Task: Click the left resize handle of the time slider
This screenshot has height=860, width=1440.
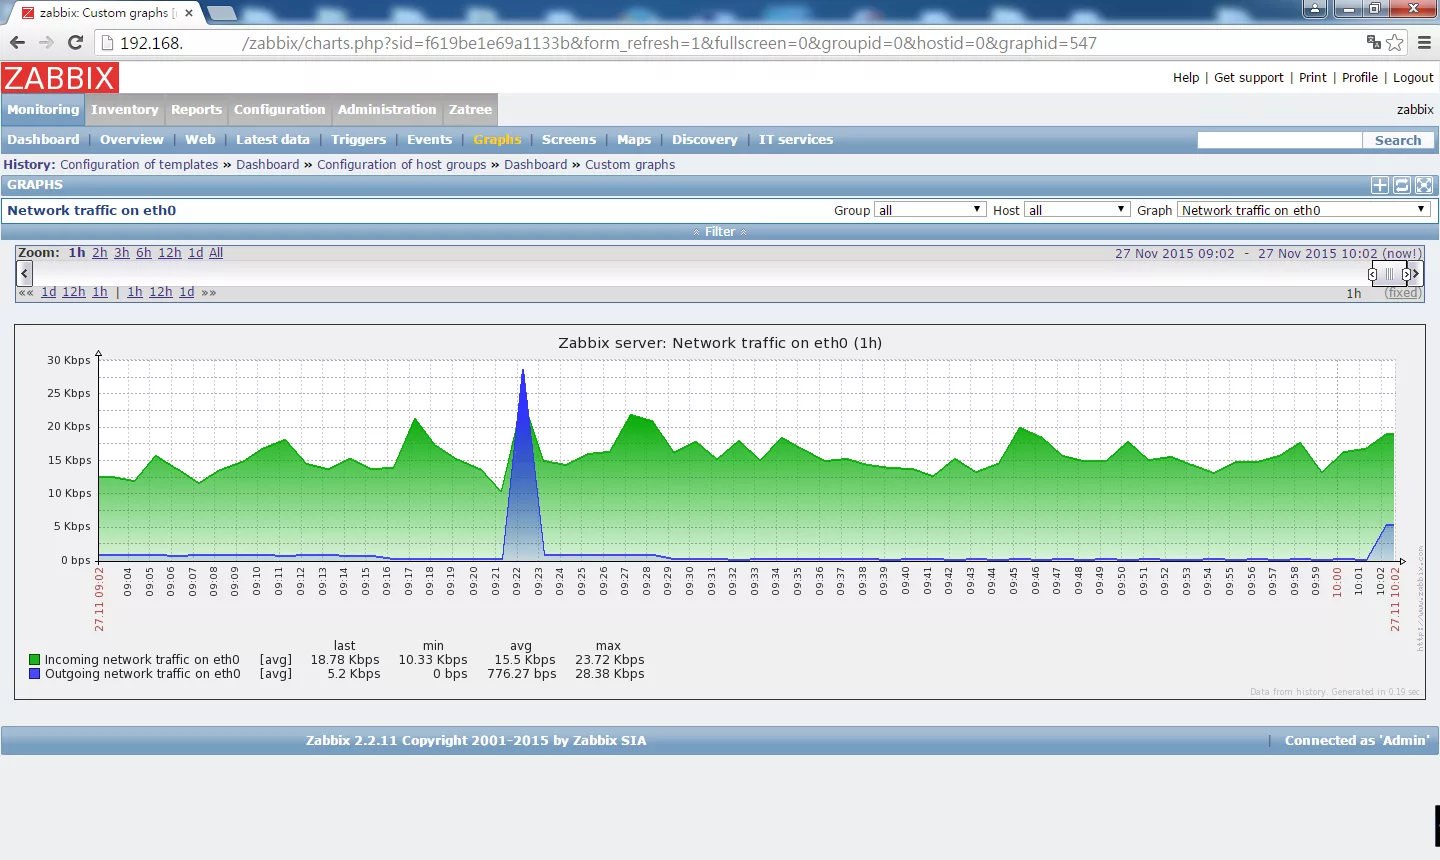Action: pyautogui.click(x=1372, y=274)
